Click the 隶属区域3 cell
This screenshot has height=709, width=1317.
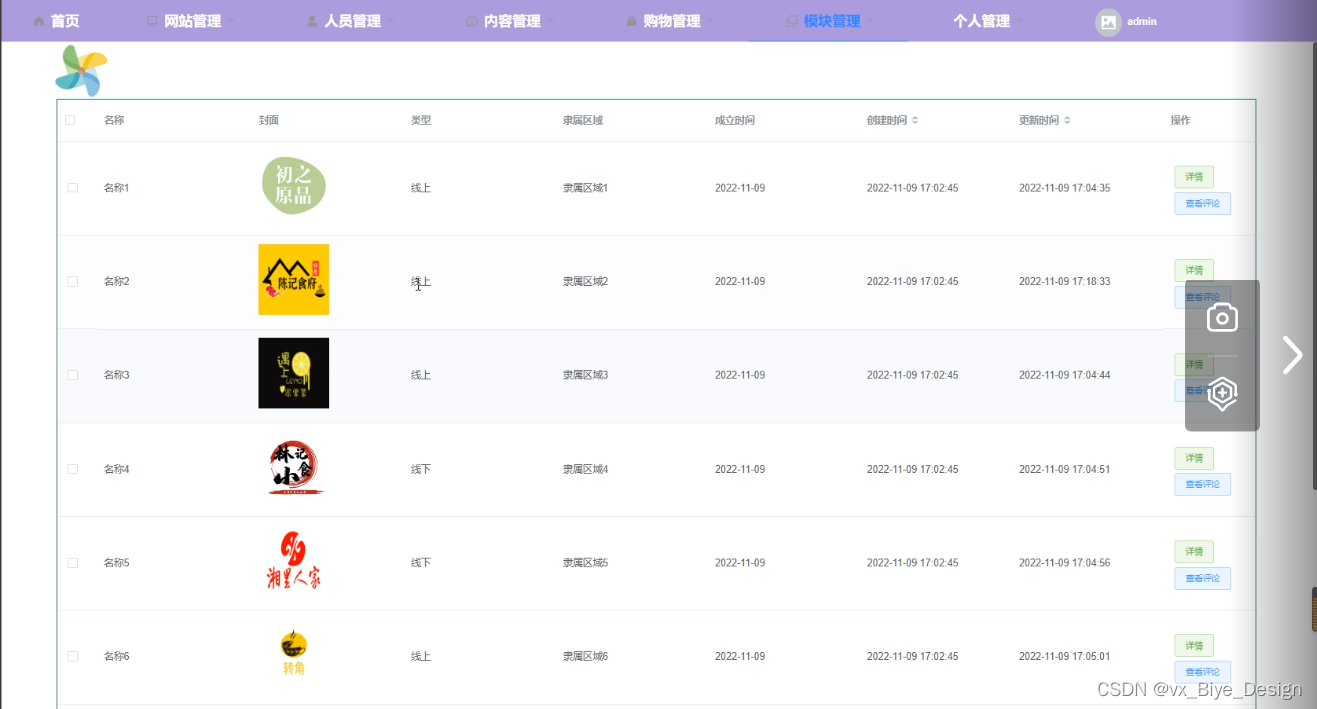tap(585, 375)
